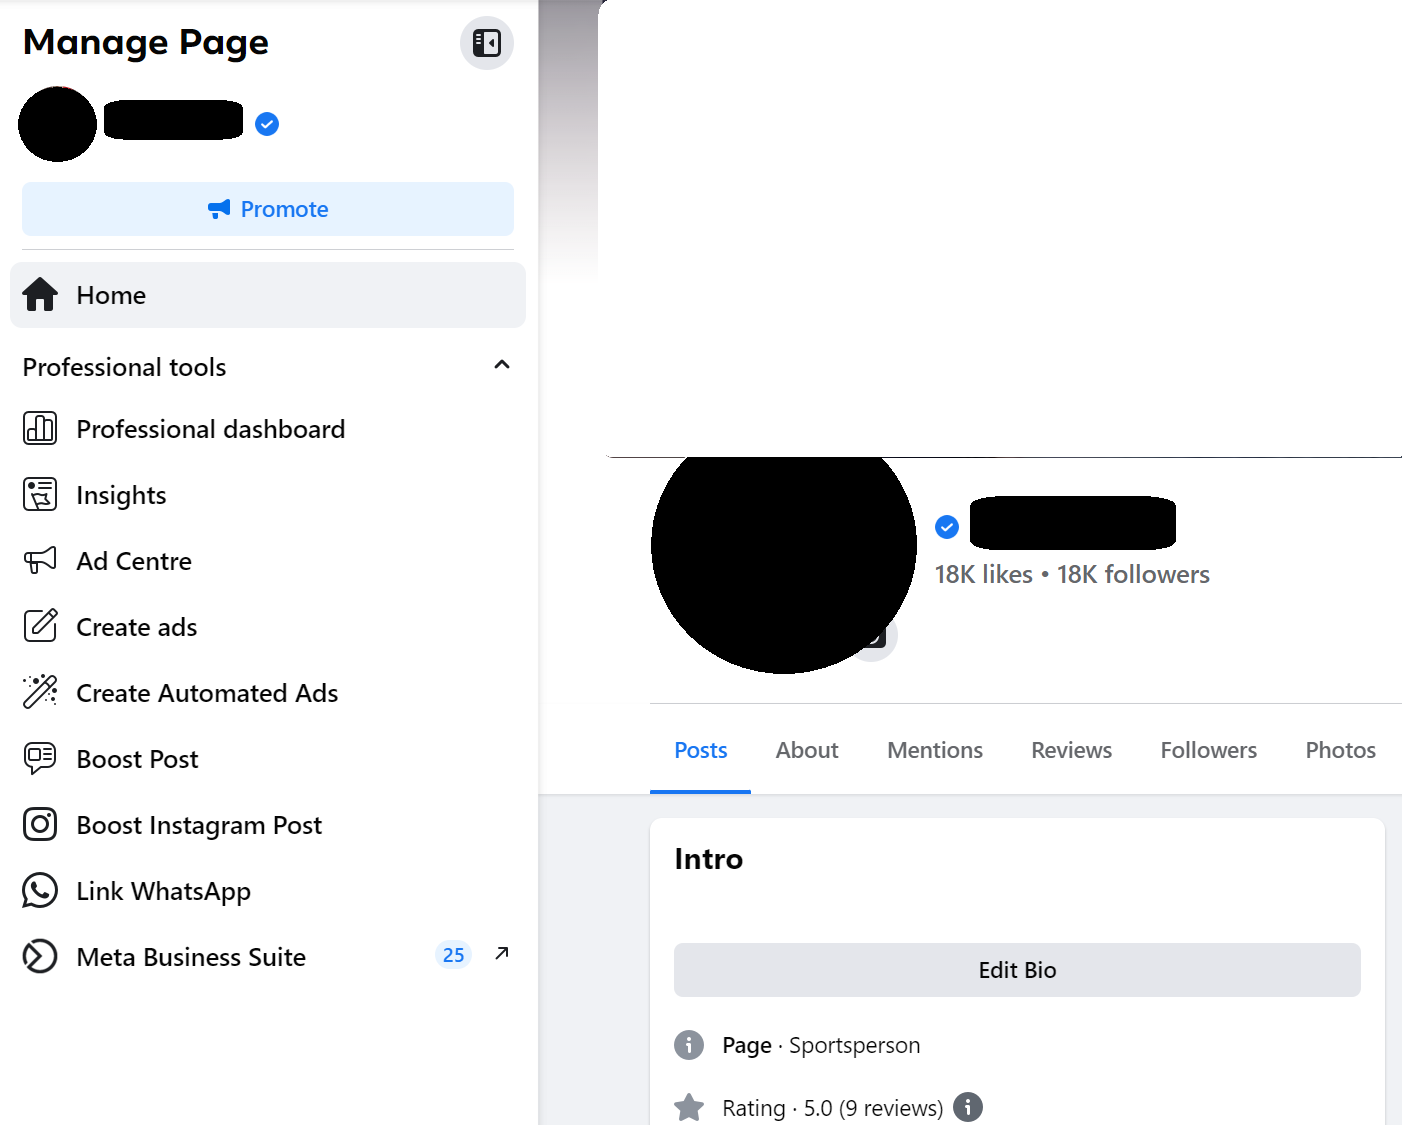The width and height of the screenshot is (1402, 1125).
Task: Click Boost Instagram Post icon
Action: click(x=40, y=824)
